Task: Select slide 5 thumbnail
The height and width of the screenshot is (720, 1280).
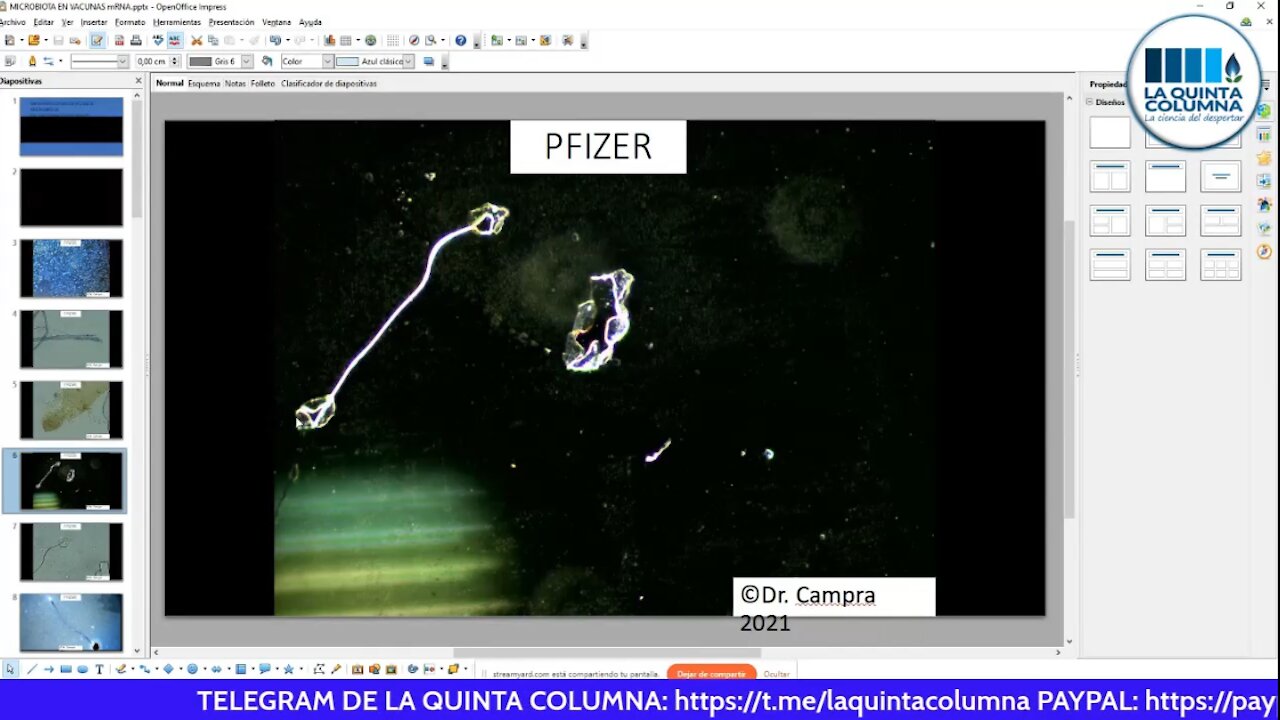Action: tap(71, 410)
